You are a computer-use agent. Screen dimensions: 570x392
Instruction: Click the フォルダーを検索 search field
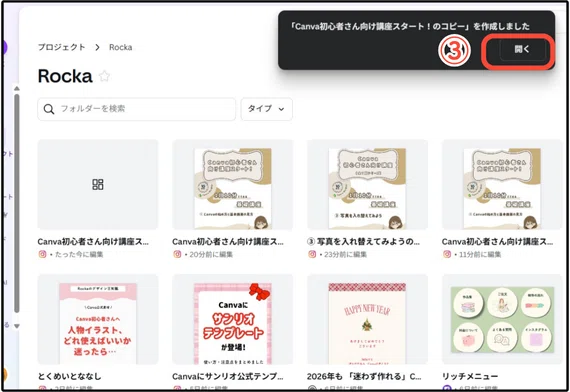[136, 109]
